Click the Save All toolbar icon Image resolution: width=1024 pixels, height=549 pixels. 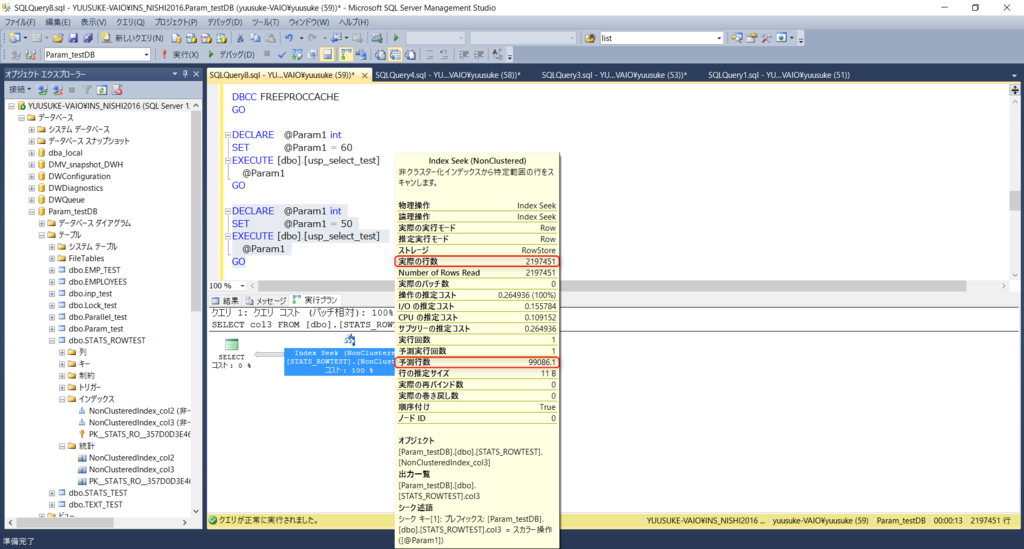coord(87,38)
